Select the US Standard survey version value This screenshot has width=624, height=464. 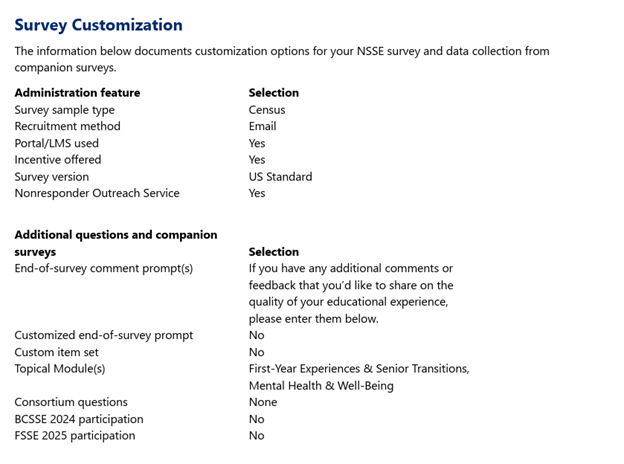280,177
